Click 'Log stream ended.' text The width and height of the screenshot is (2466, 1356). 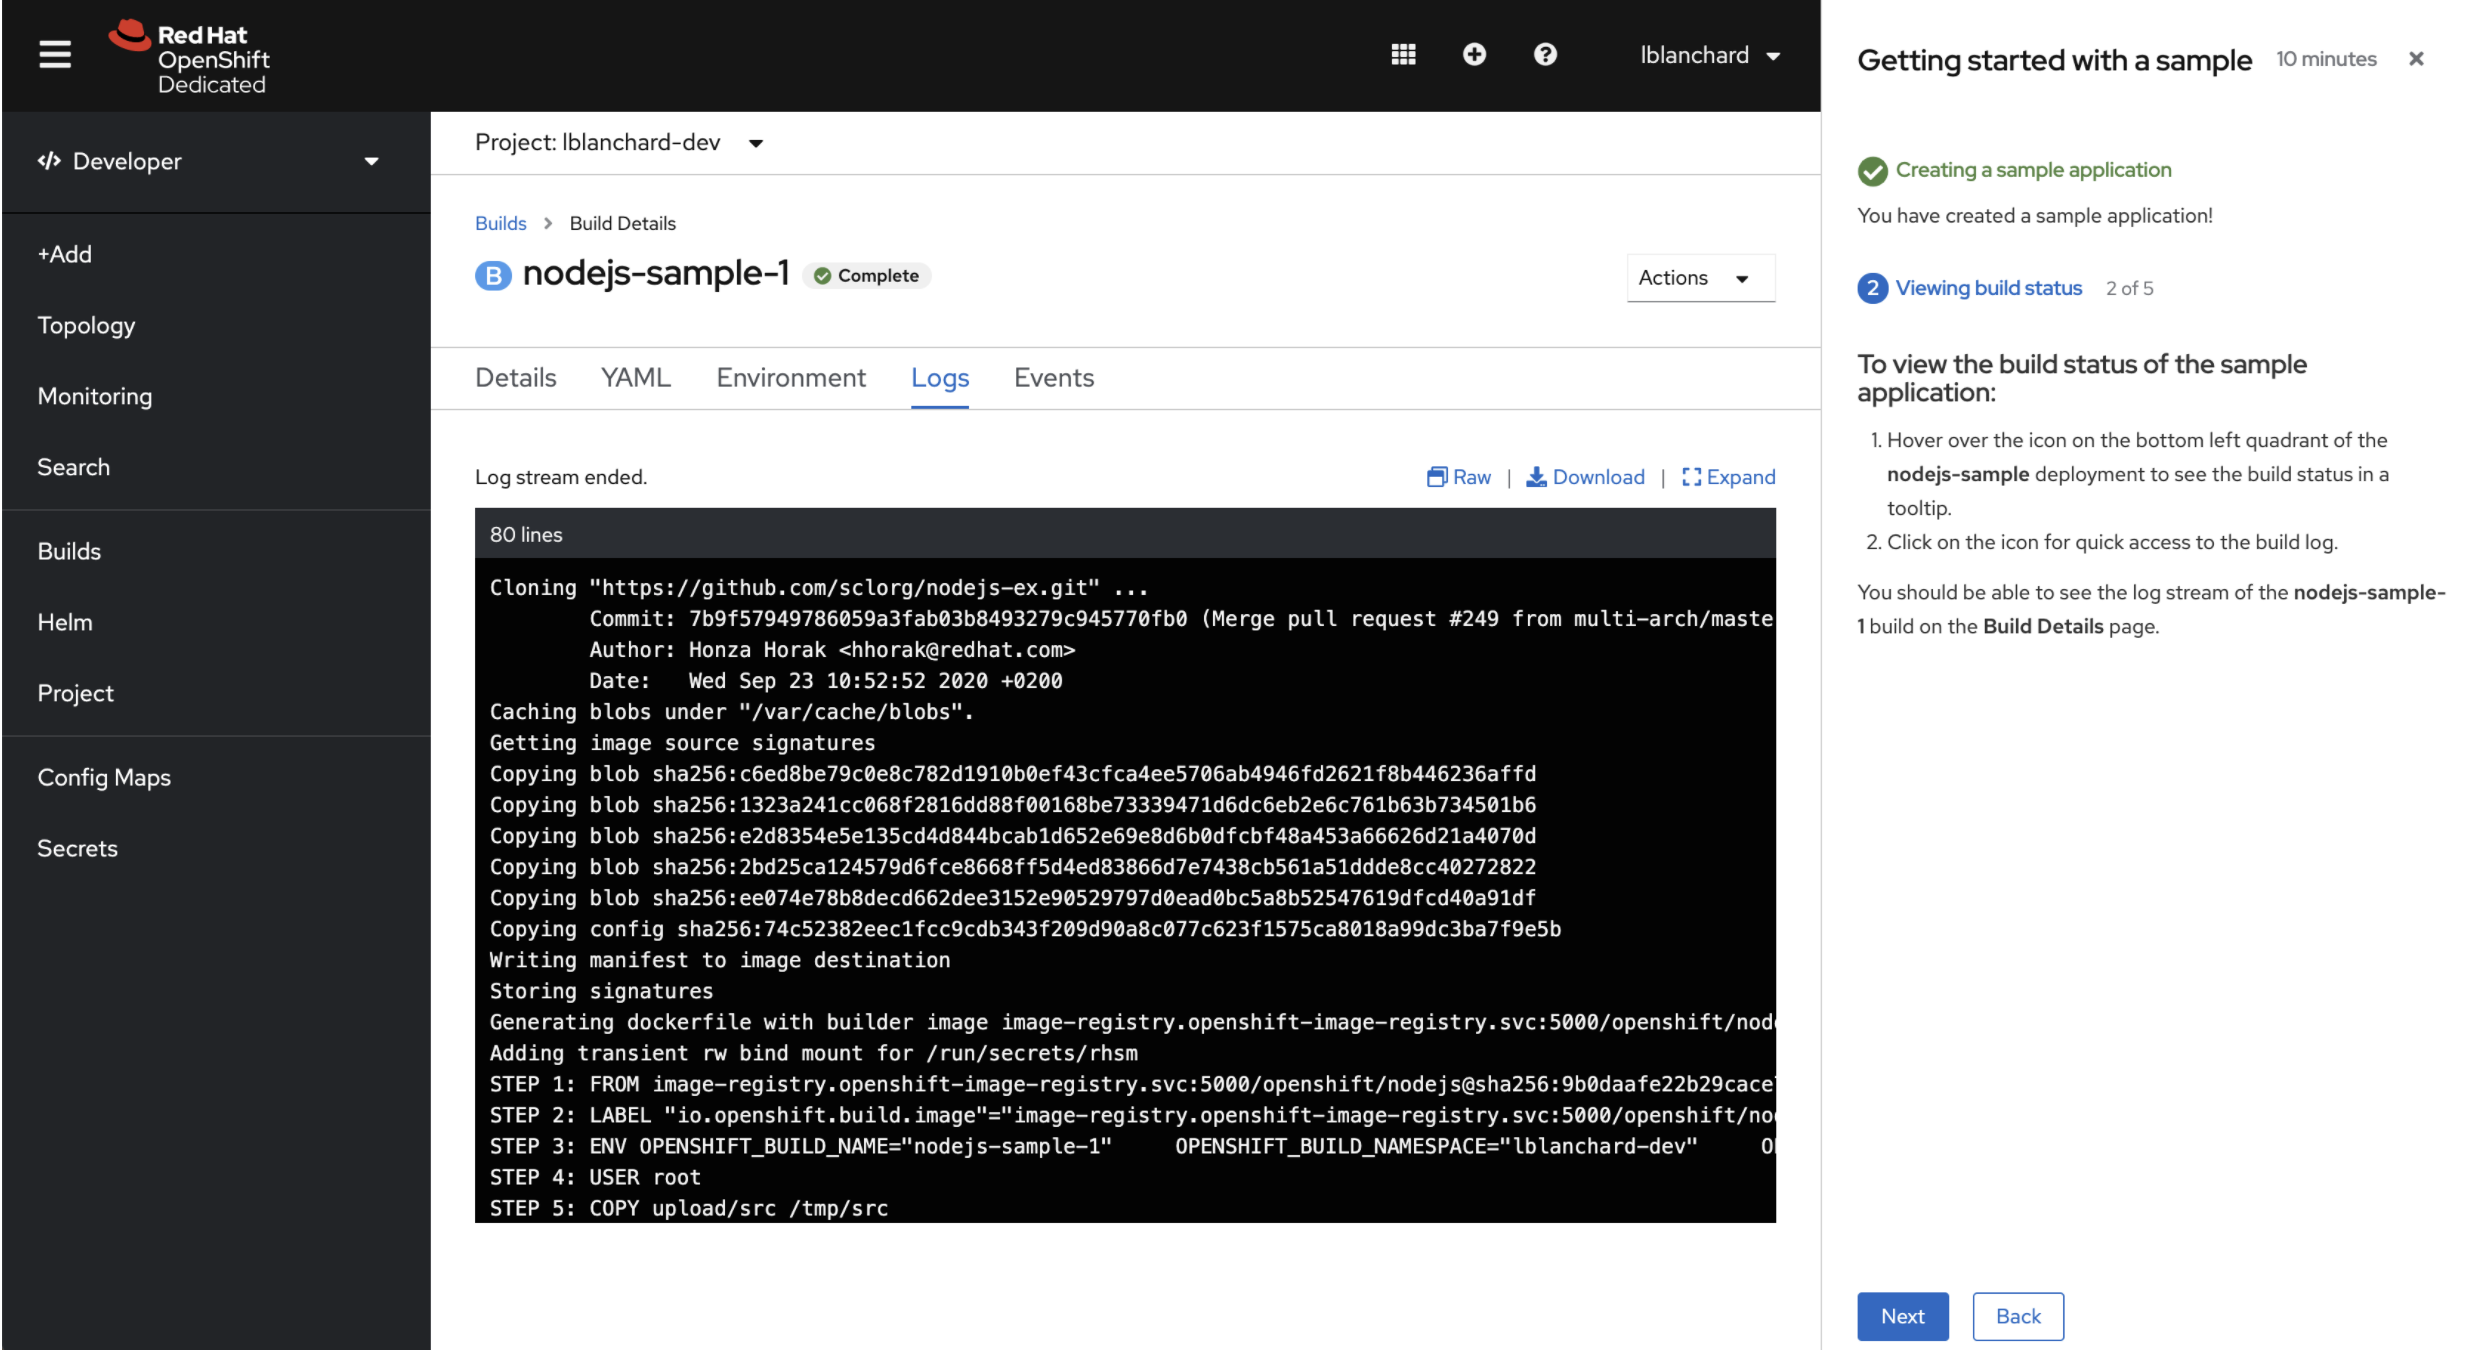tap(561, 477)
